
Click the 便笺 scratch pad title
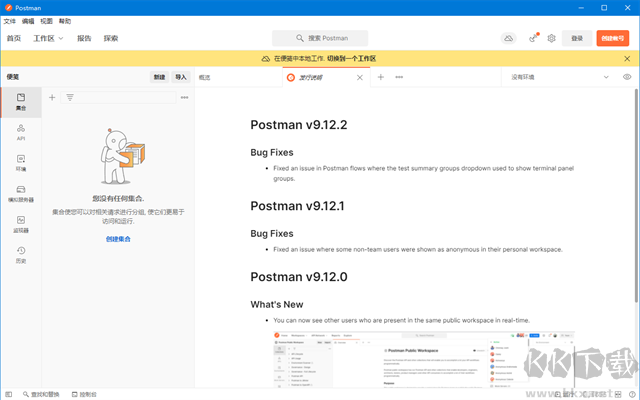coord(13,77)
